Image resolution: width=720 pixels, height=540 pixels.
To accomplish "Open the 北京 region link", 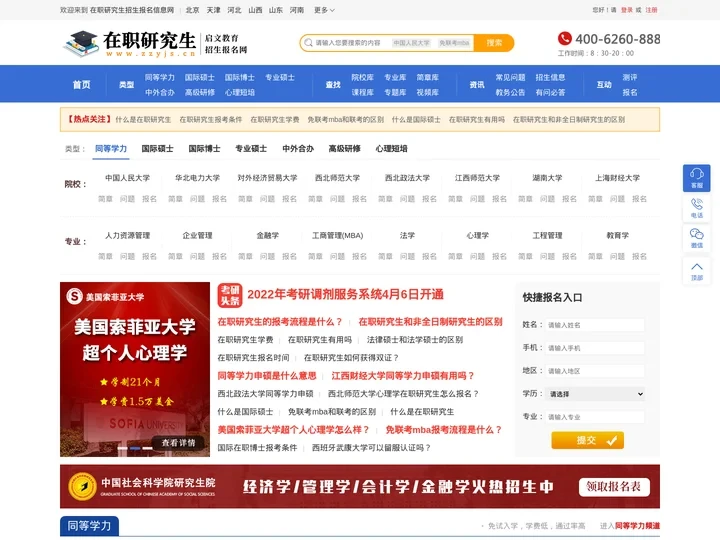I will click(192, 10).
